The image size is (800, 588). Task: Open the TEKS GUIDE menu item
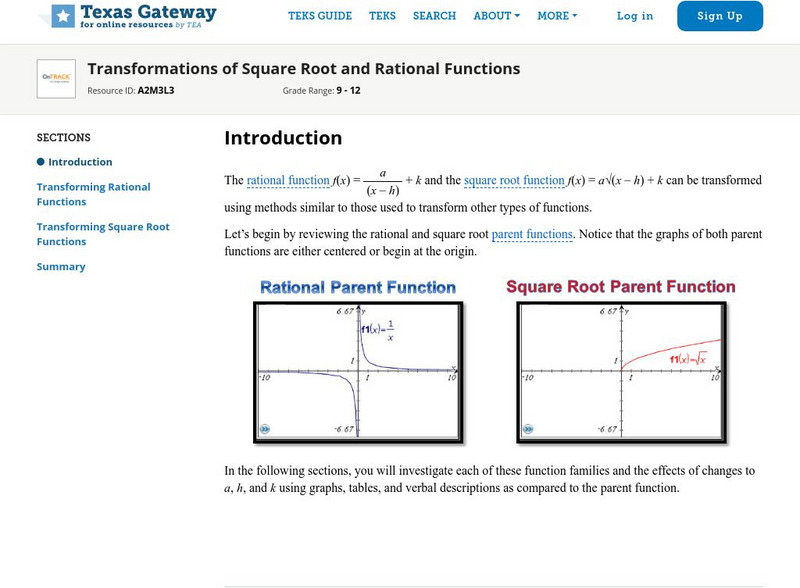(320, 16)
